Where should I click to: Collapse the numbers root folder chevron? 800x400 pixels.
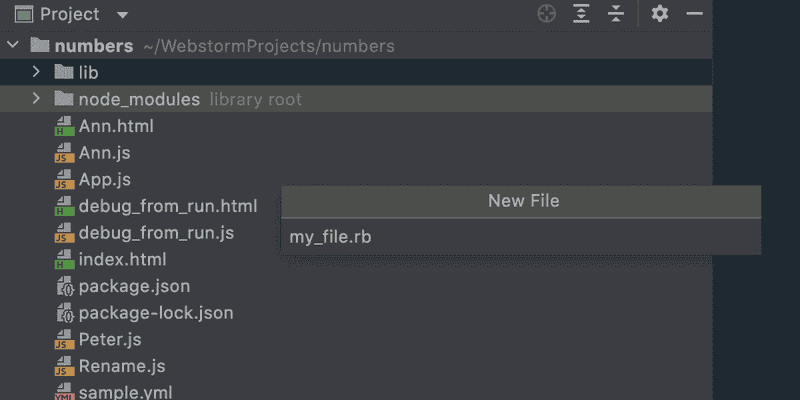[13, 45]
